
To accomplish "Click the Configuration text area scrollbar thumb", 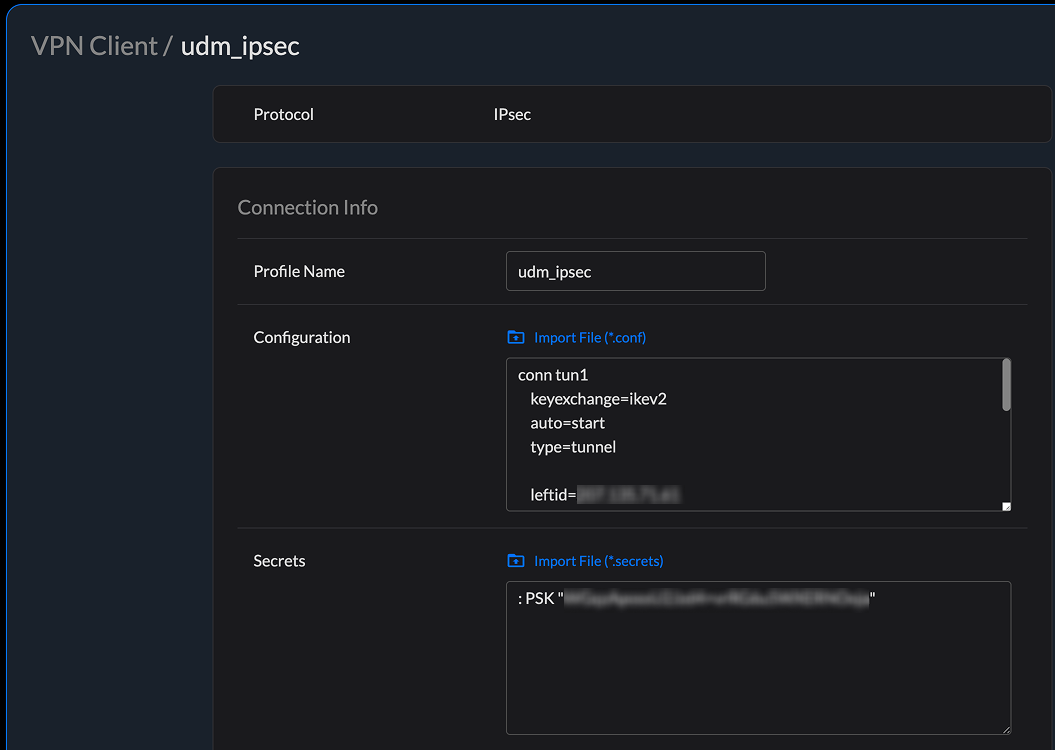I will pos(1006,385).
